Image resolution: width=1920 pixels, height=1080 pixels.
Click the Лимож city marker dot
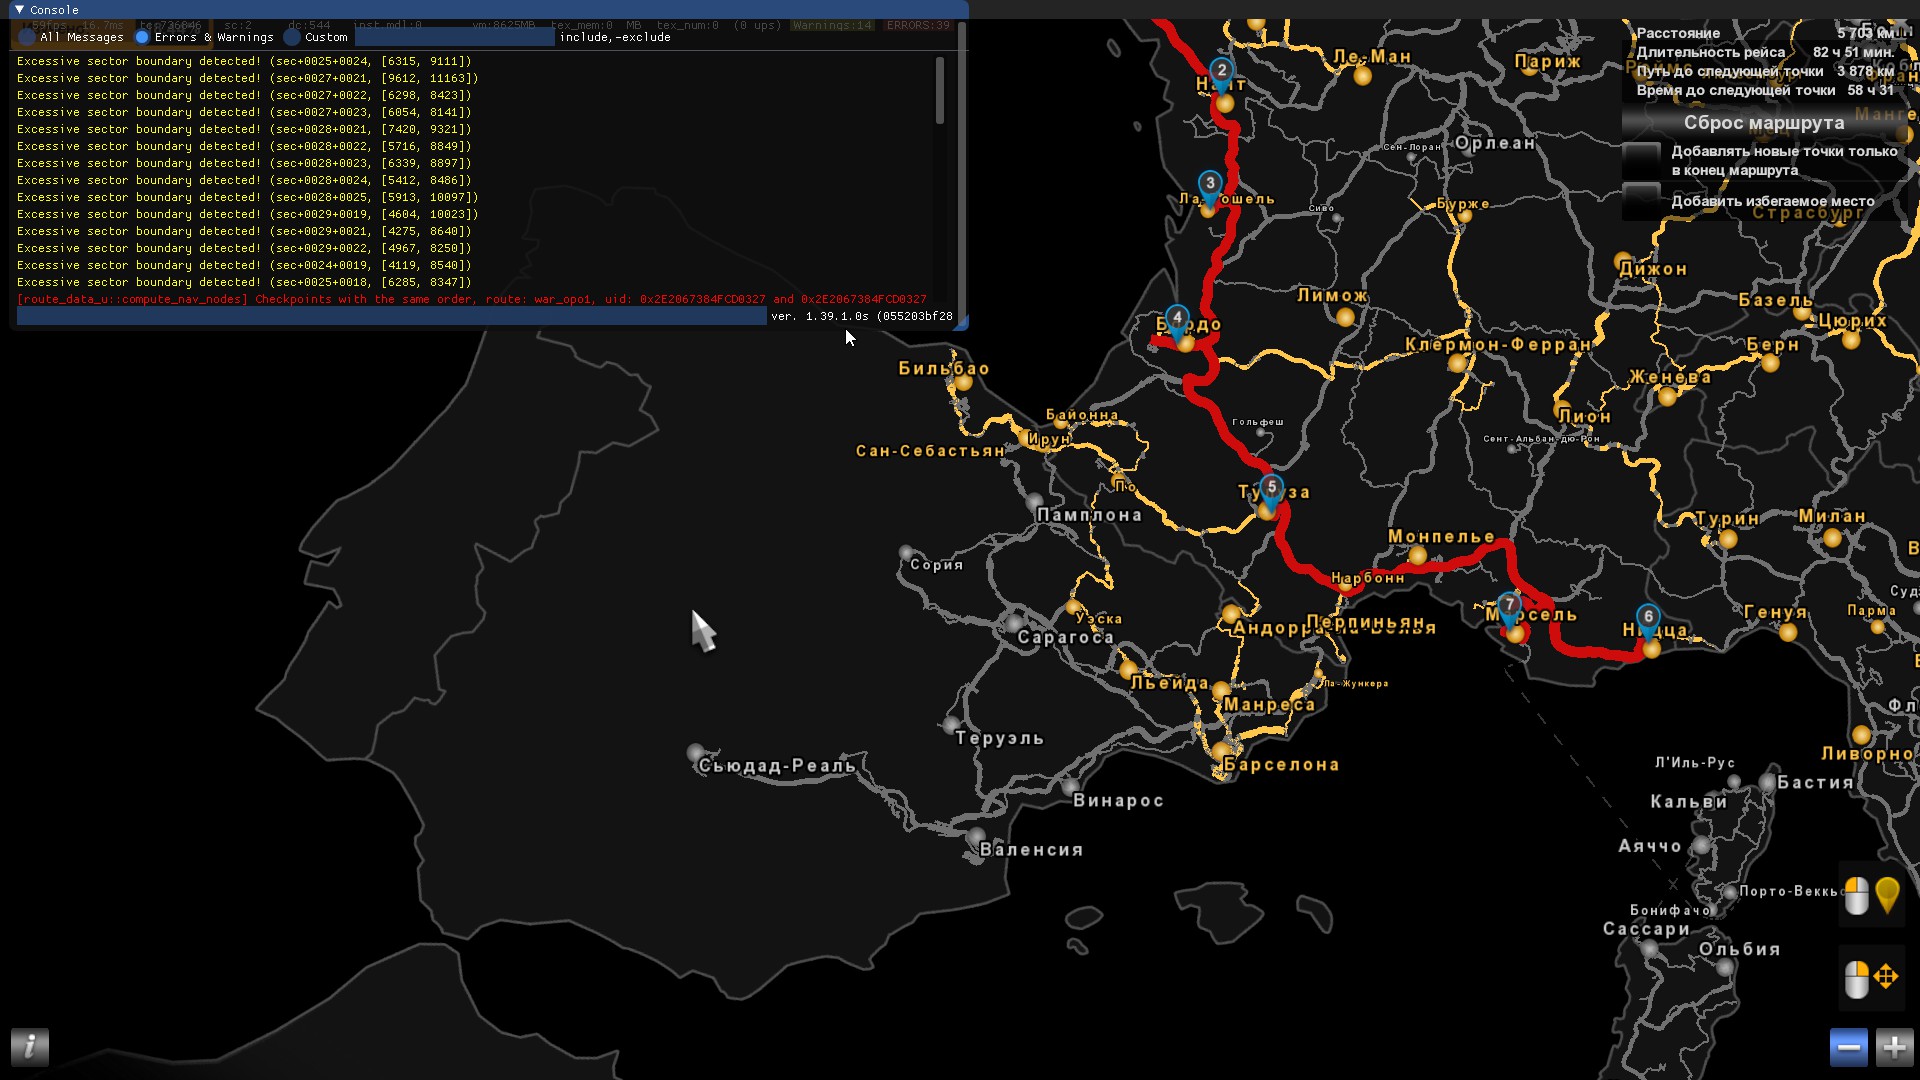pyautogui.click(x=1345, y=317)
